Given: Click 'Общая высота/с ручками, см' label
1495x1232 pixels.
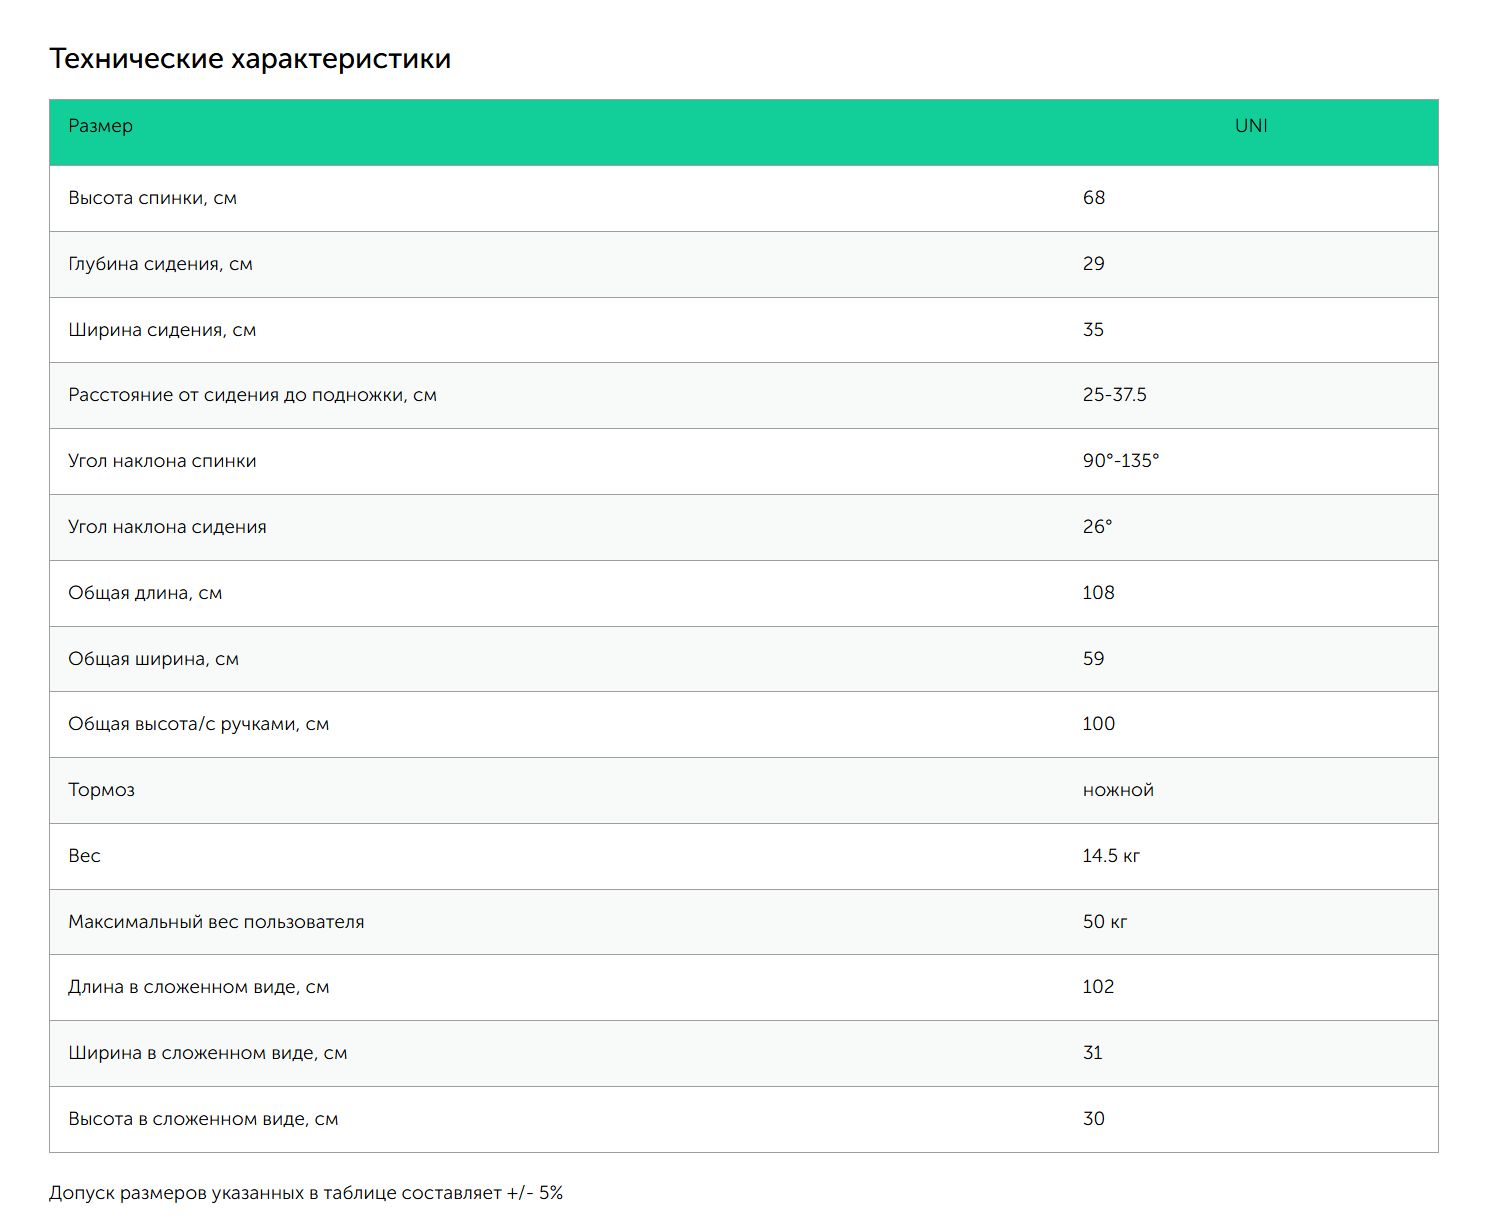Looking at the screenshot, I should 198,724.
